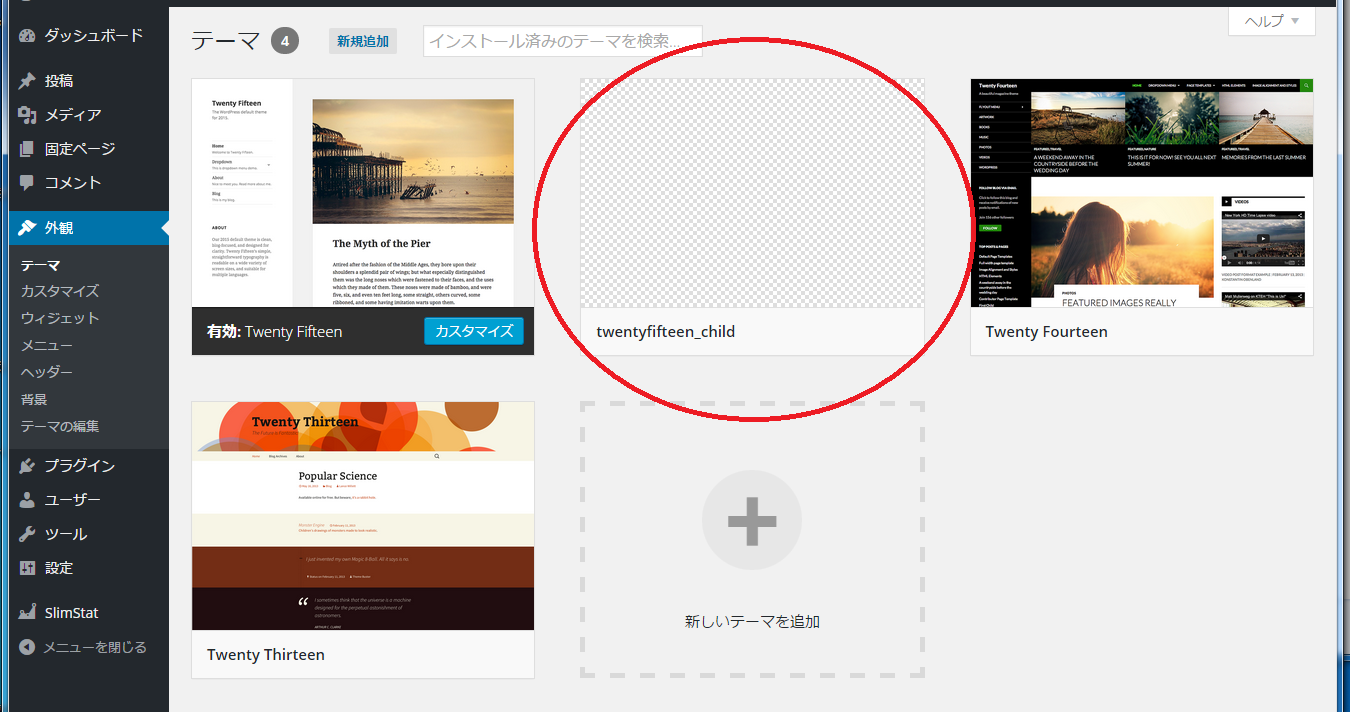Viewport: 1350px width, 712px height.
Task: Click the blue カスタマイズ button
Action: tap(474, 331)
